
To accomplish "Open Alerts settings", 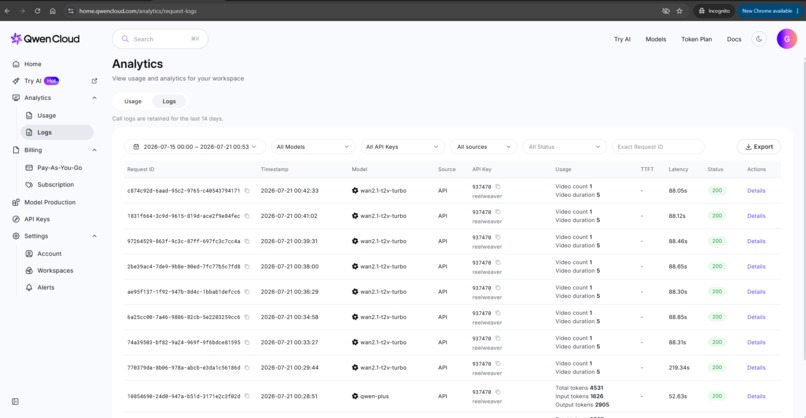I will tap(45, 287).
